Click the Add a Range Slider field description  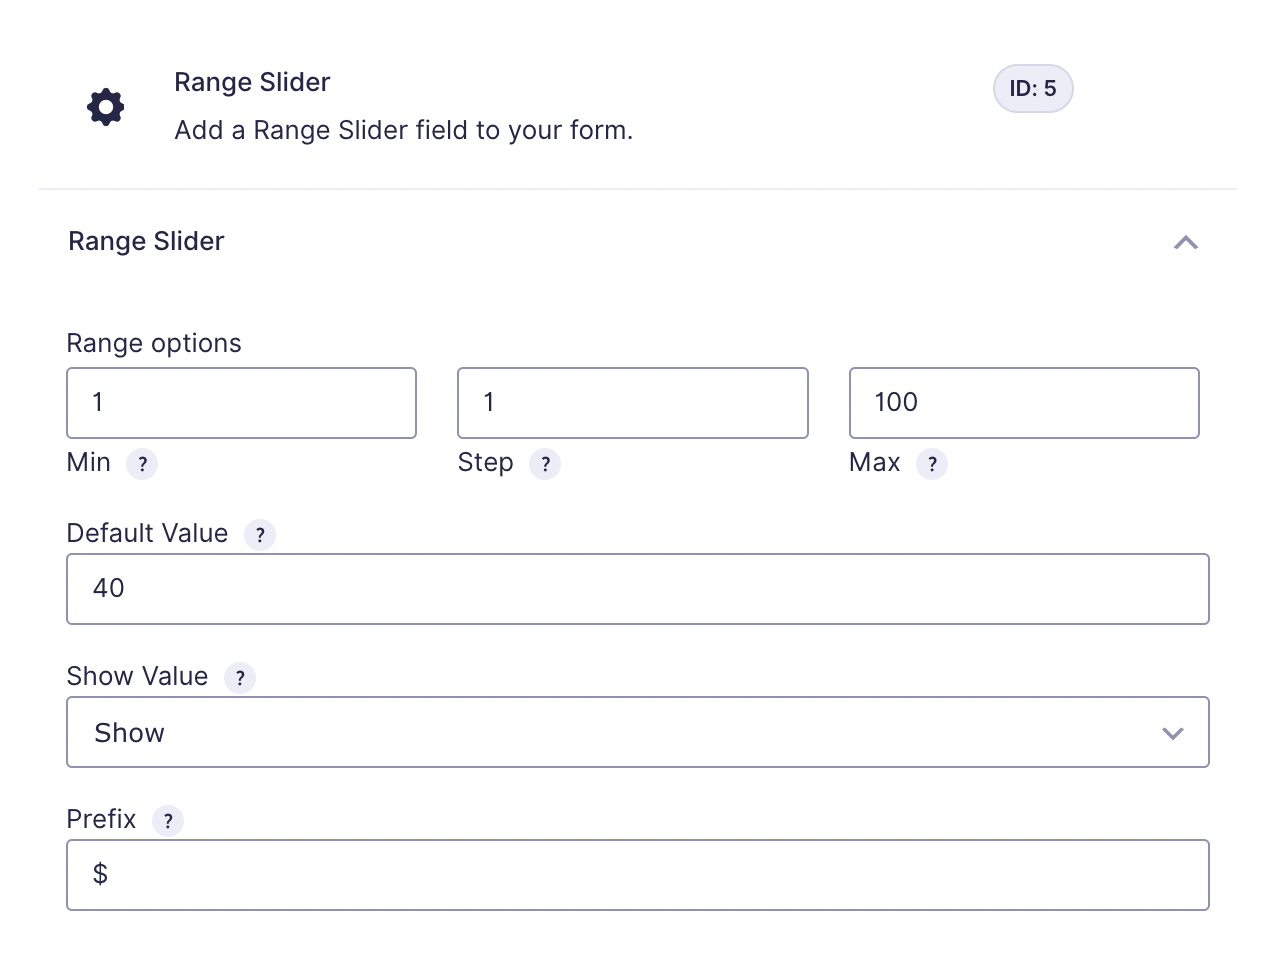click(404, 131)
